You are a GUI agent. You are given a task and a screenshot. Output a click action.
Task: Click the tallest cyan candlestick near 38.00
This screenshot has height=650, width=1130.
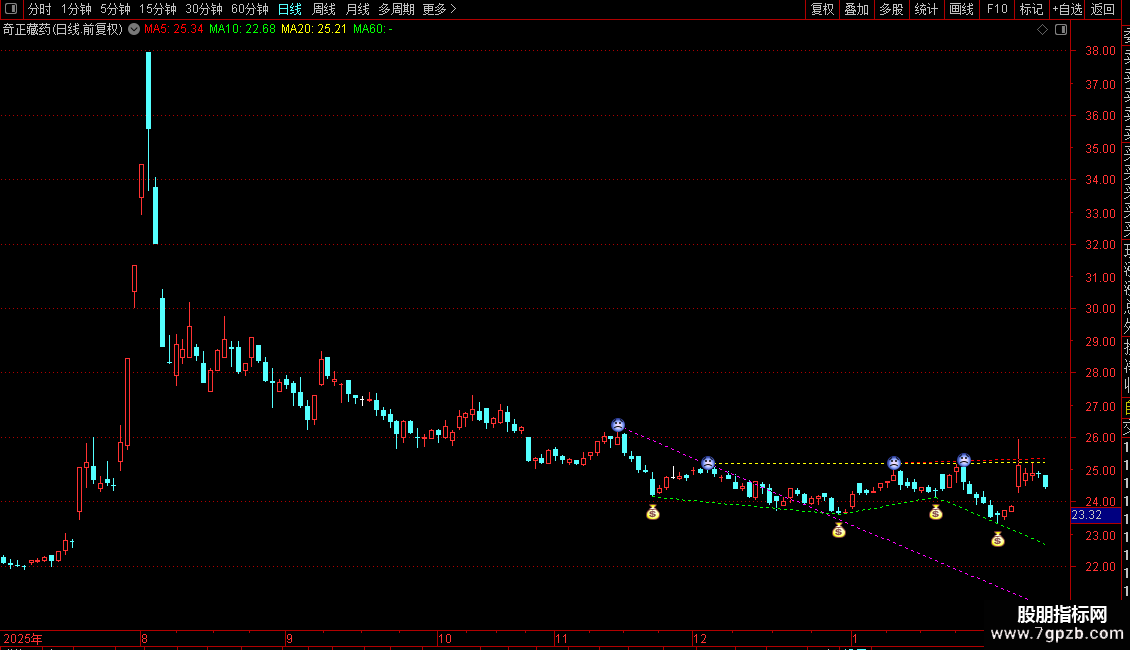click(148, 90)
